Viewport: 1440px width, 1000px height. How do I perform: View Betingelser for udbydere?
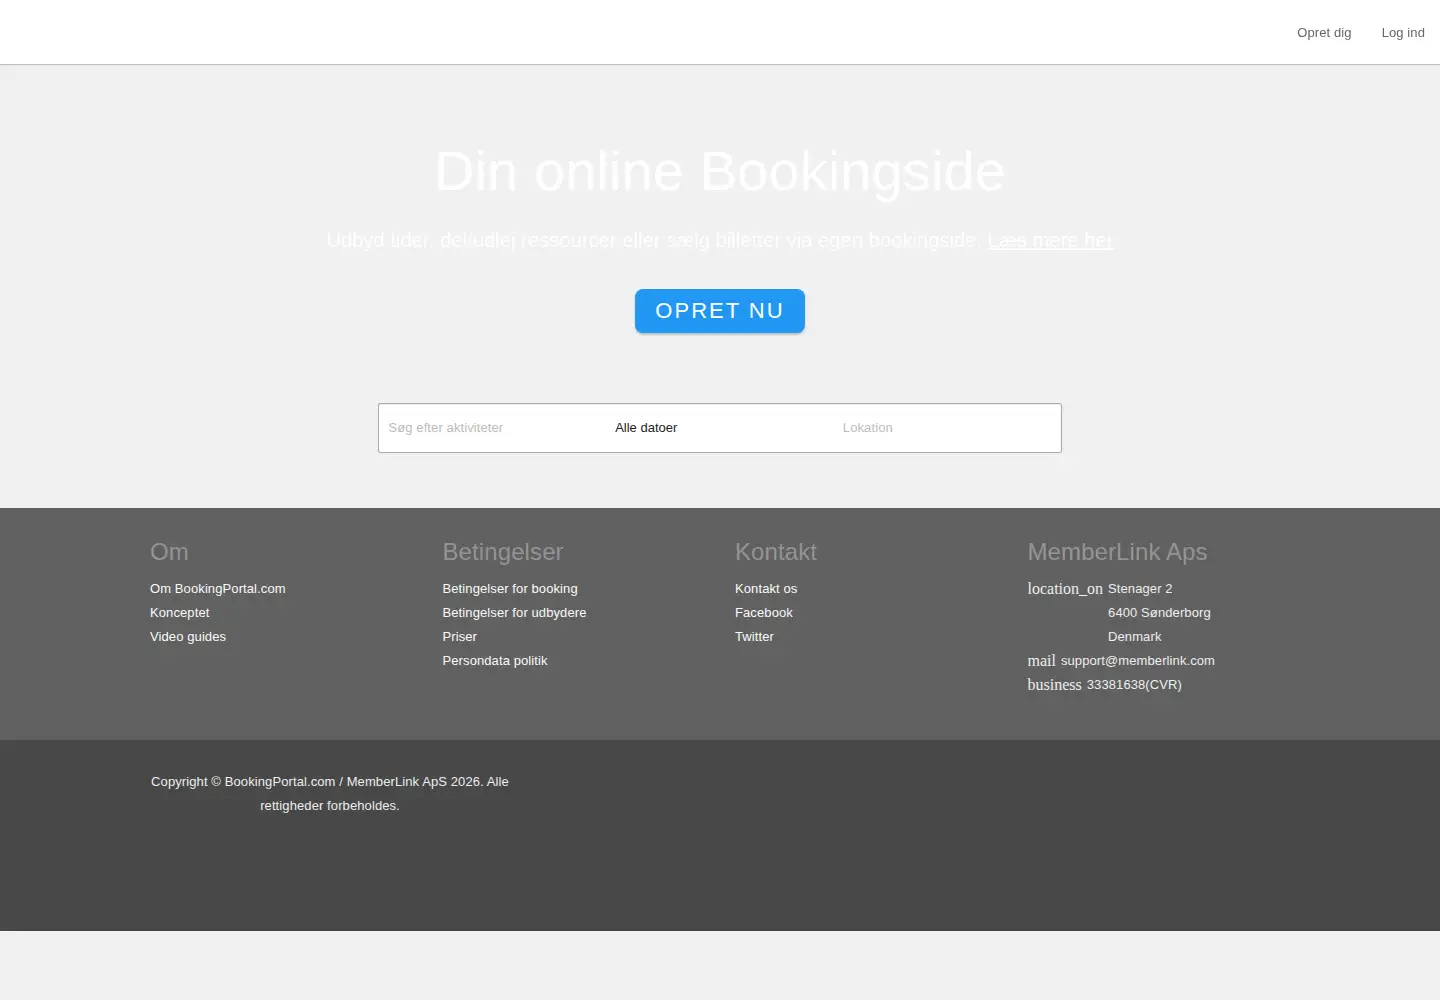(514, 613)
